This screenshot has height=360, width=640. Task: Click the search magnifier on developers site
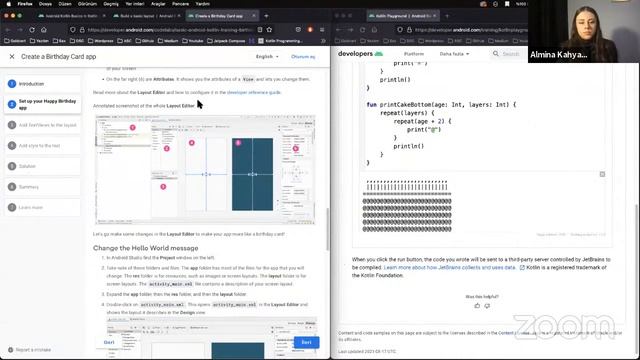point(496,54)
